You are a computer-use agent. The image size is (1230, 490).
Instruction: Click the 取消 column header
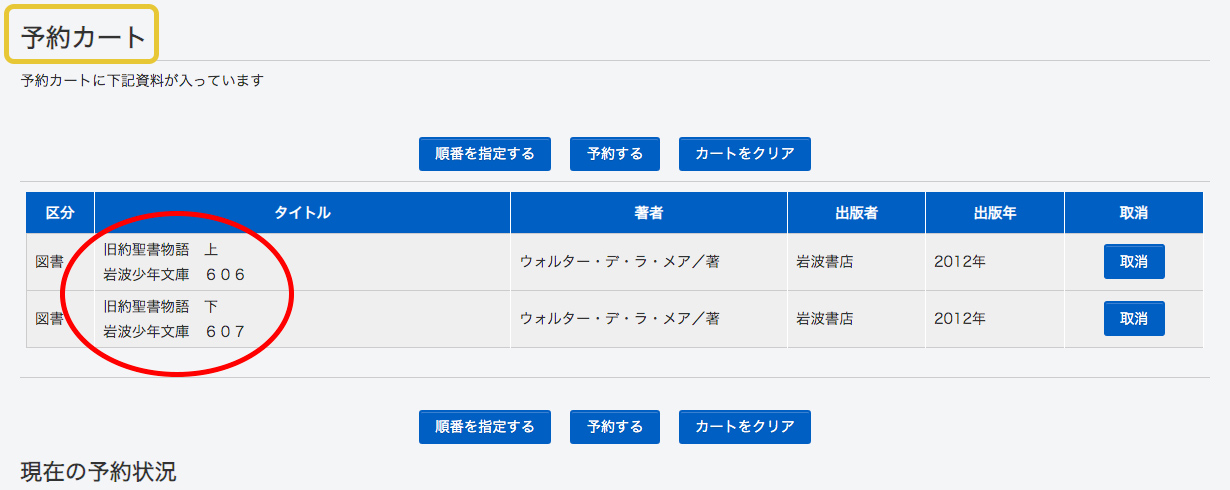(x=1134, y=213)
